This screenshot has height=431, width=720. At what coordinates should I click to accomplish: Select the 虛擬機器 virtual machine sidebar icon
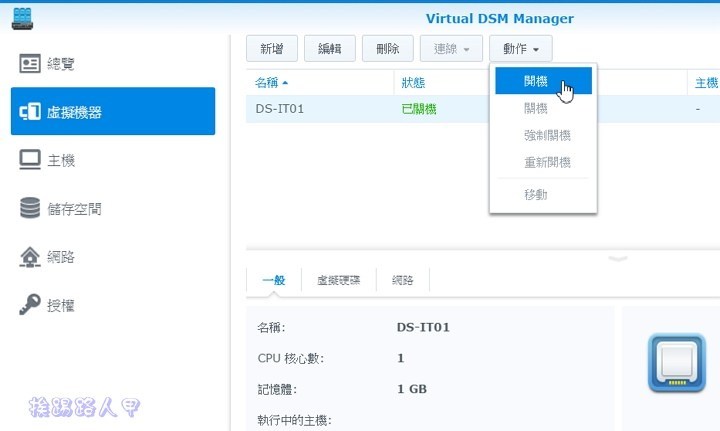pos(30,112)
